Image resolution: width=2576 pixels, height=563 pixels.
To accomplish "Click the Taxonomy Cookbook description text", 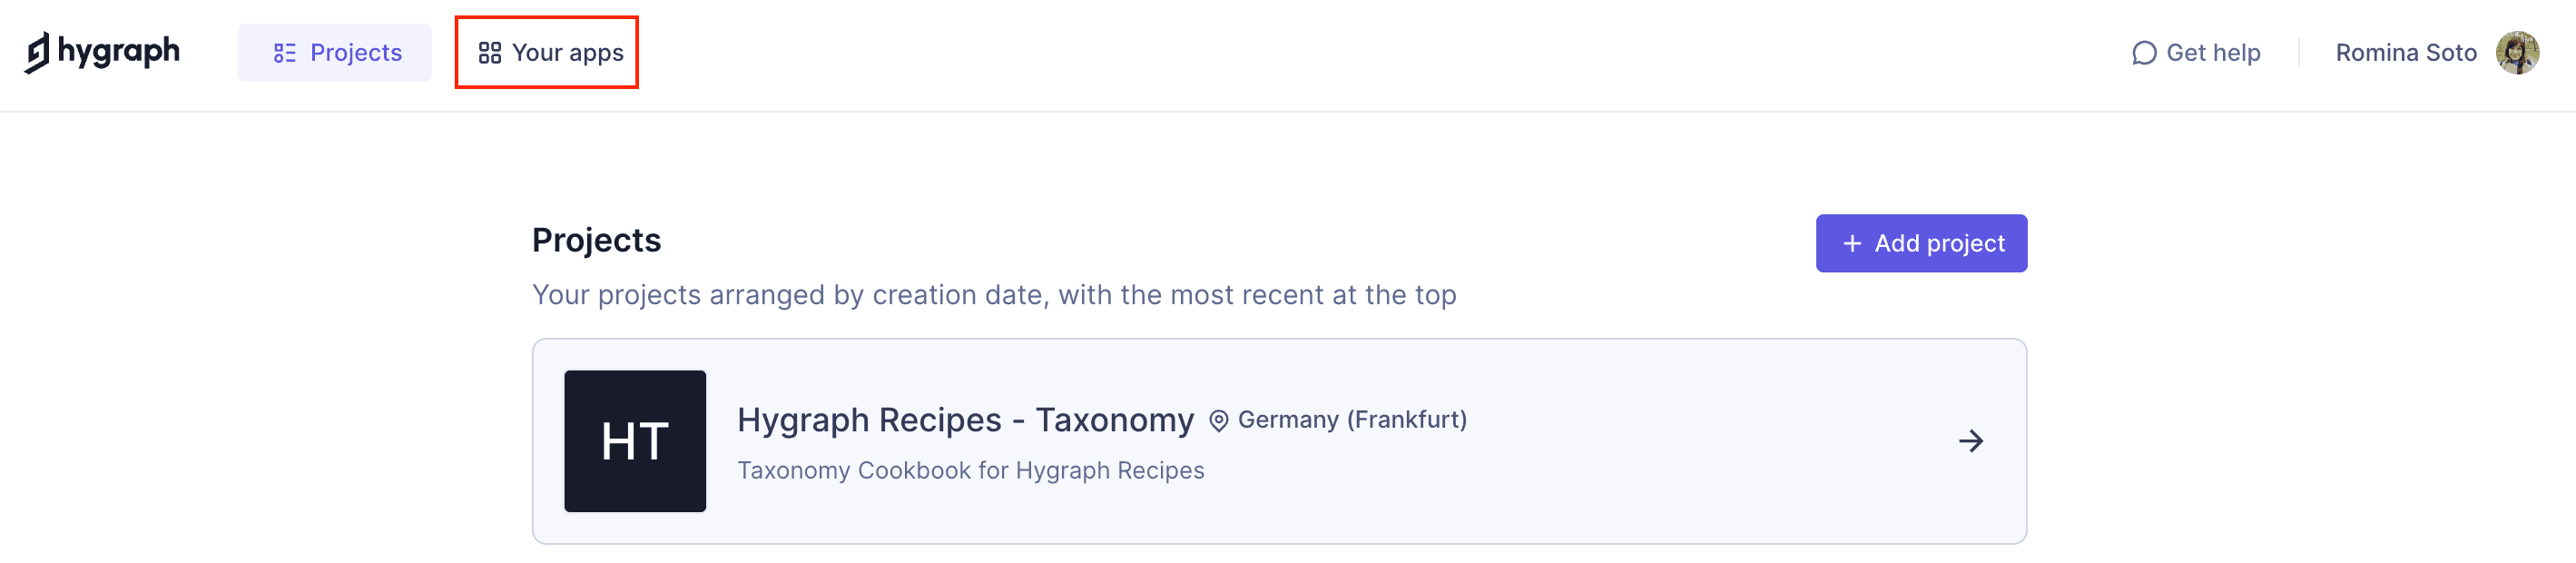I will [971, 470].
